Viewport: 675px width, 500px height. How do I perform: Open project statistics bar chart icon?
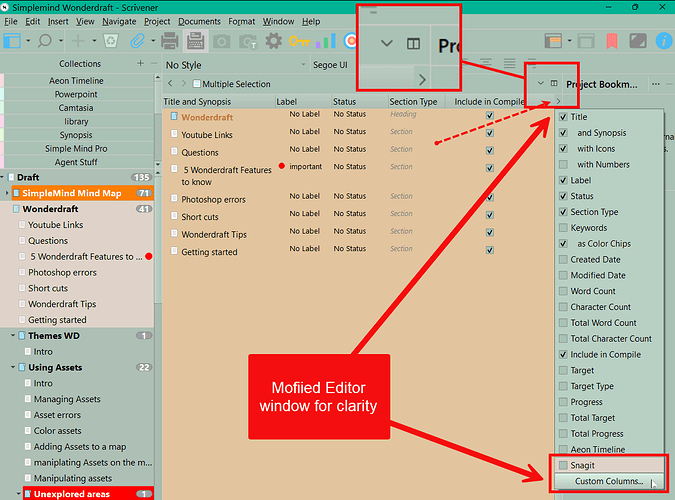(325, 42)
